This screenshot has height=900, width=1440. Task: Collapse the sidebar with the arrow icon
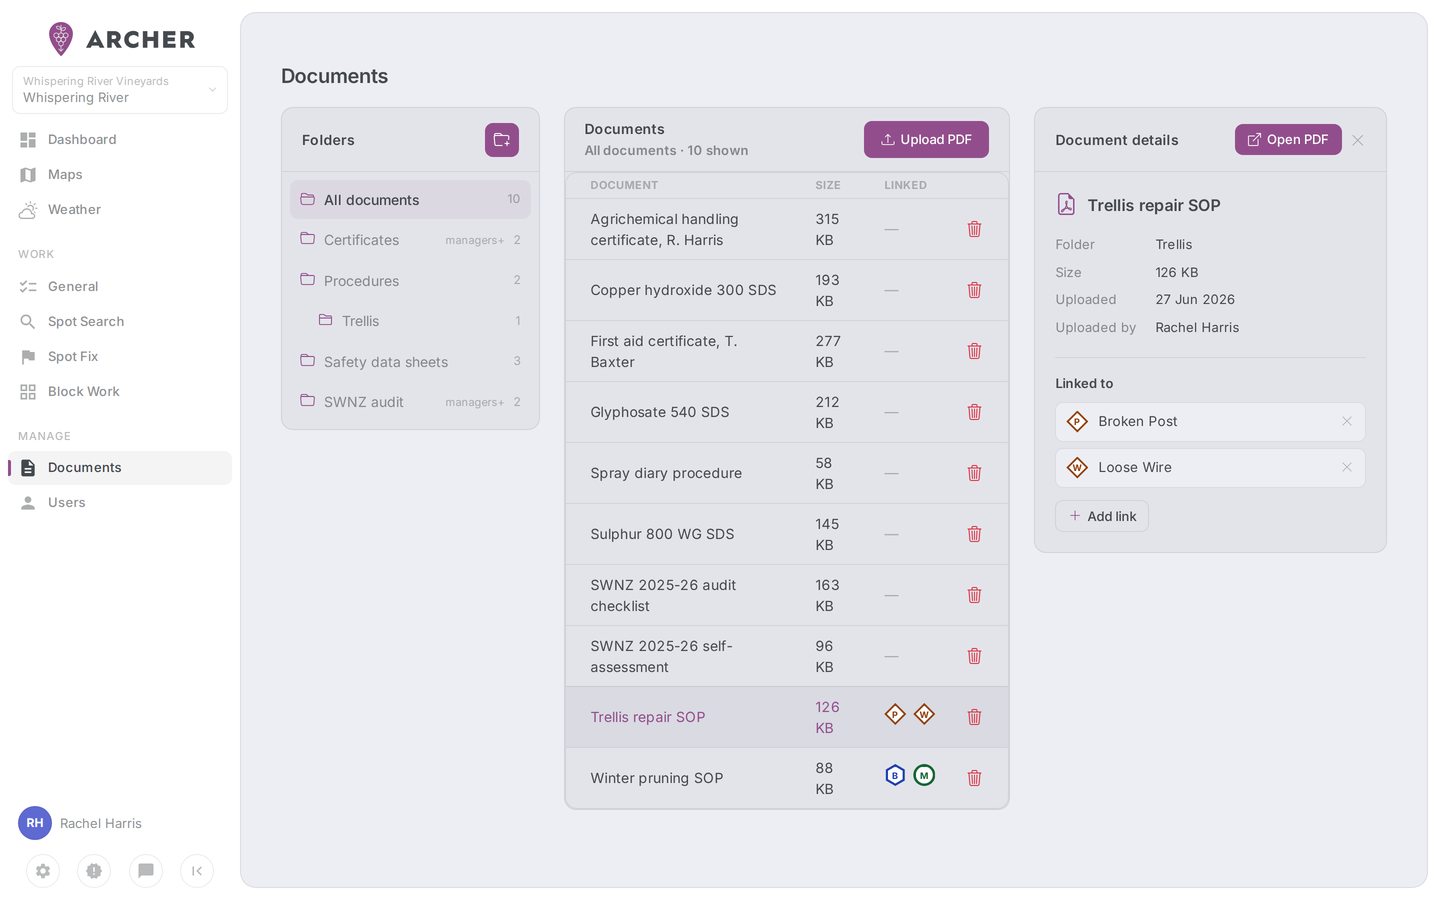[x=197, y=871]
